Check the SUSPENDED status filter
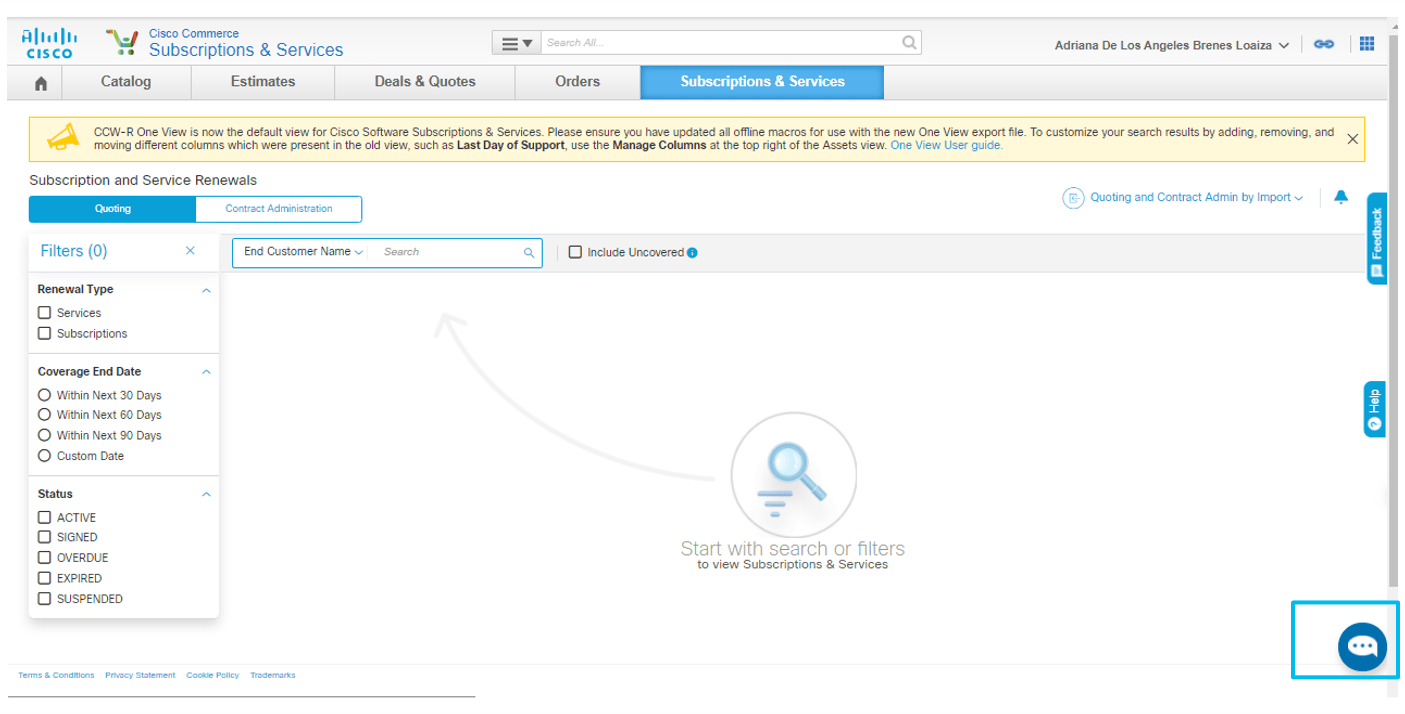1405x714 pixels. pyautogui.click(x=44, y=599)
